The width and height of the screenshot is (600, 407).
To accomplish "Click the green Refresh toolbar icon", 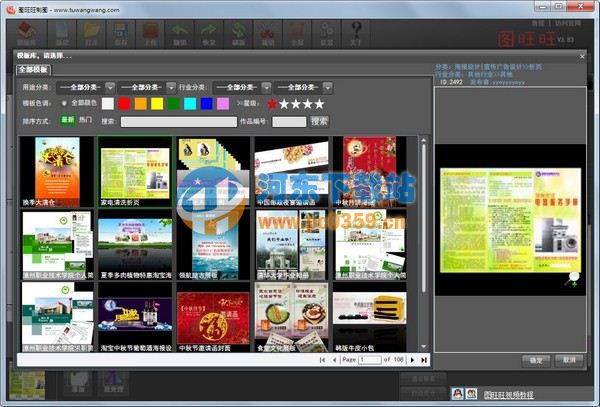I will coord(238,34).
